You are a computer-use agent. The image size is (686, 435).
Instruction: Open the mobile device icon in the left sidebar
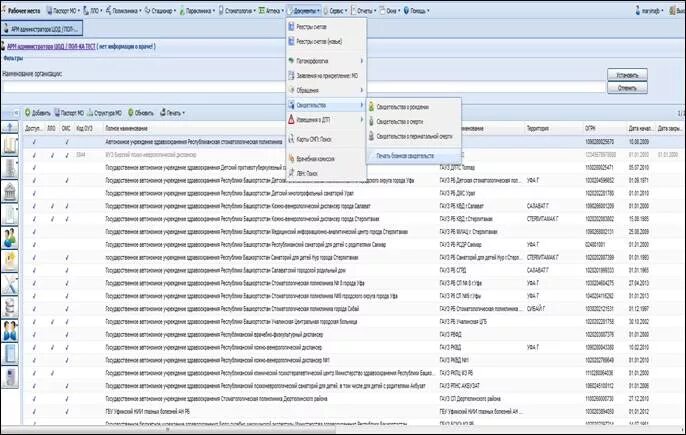pos(10,377)
